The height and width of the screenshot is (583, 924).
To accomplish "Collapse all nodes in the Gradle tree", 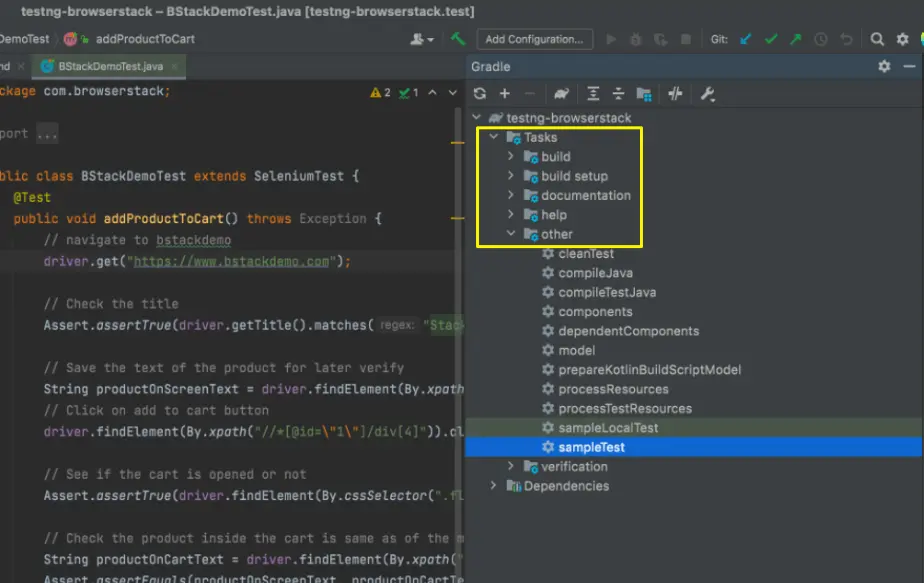I will (618, 93).
